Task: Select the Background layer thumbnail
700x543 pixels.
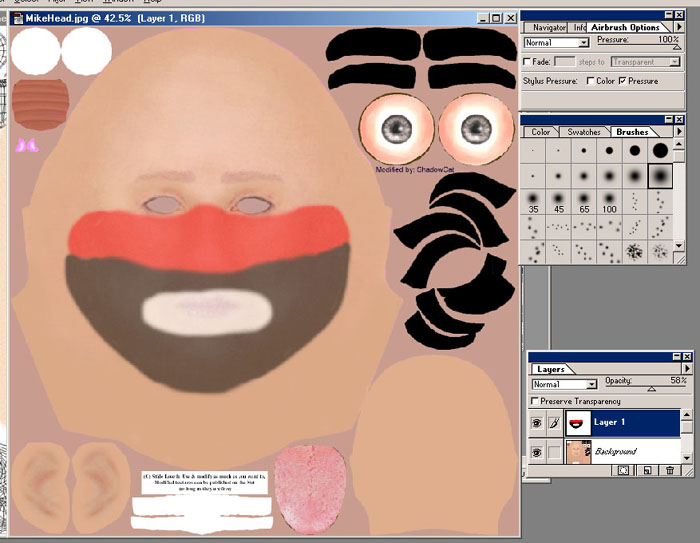Action: click(x=579, y=452)
